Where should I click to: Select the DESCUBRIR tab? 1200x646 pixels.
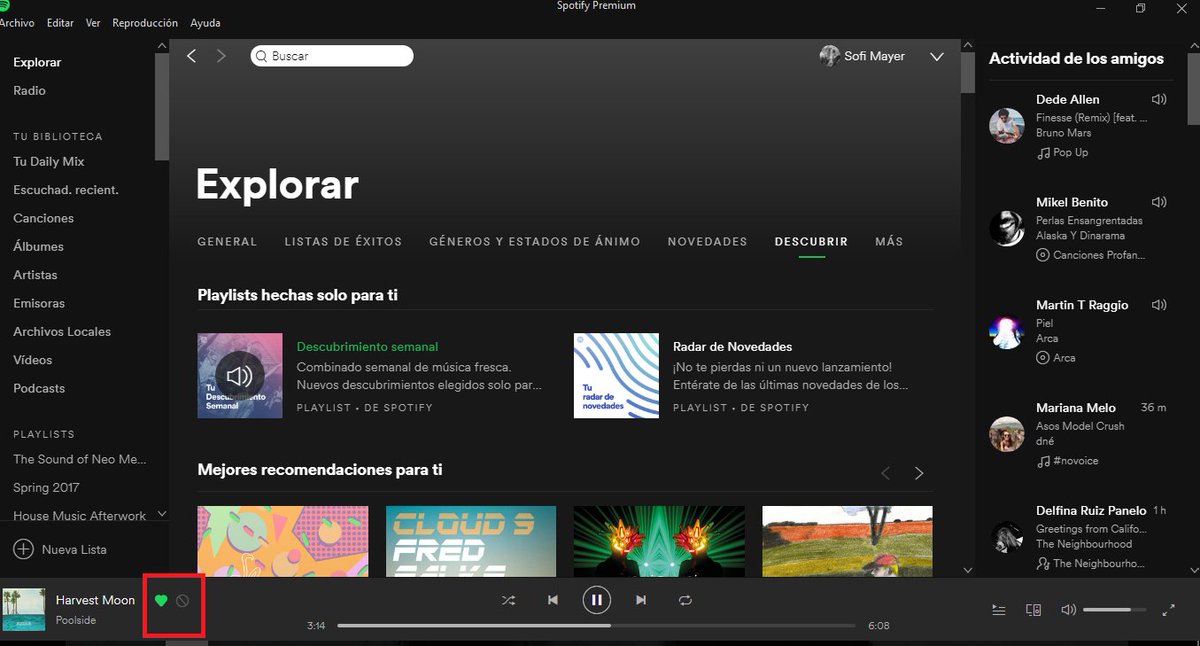pos(811,242)
